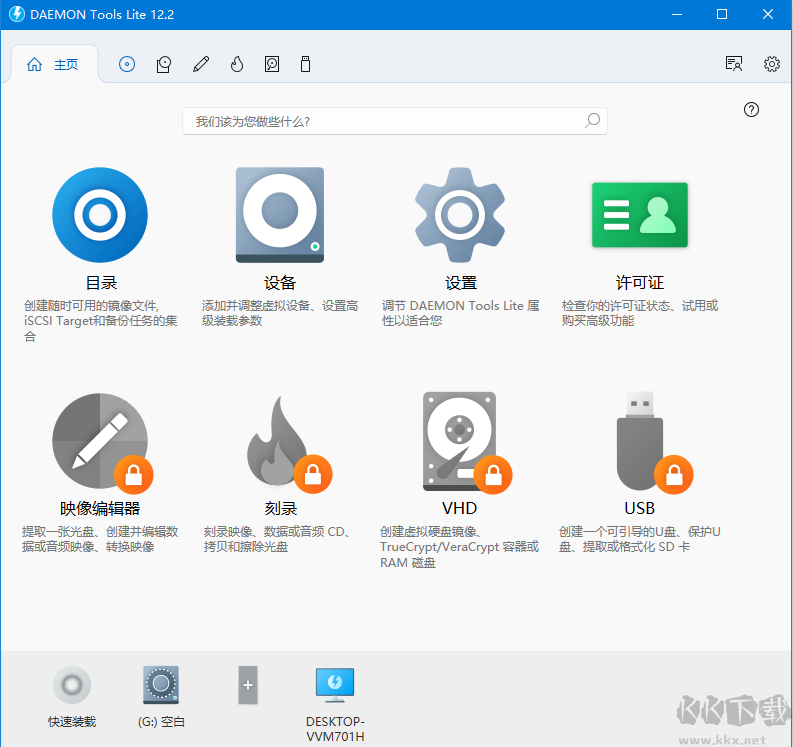Click the help question mark icon
Screen dimensions: 793x747
[x=751, y=109]
